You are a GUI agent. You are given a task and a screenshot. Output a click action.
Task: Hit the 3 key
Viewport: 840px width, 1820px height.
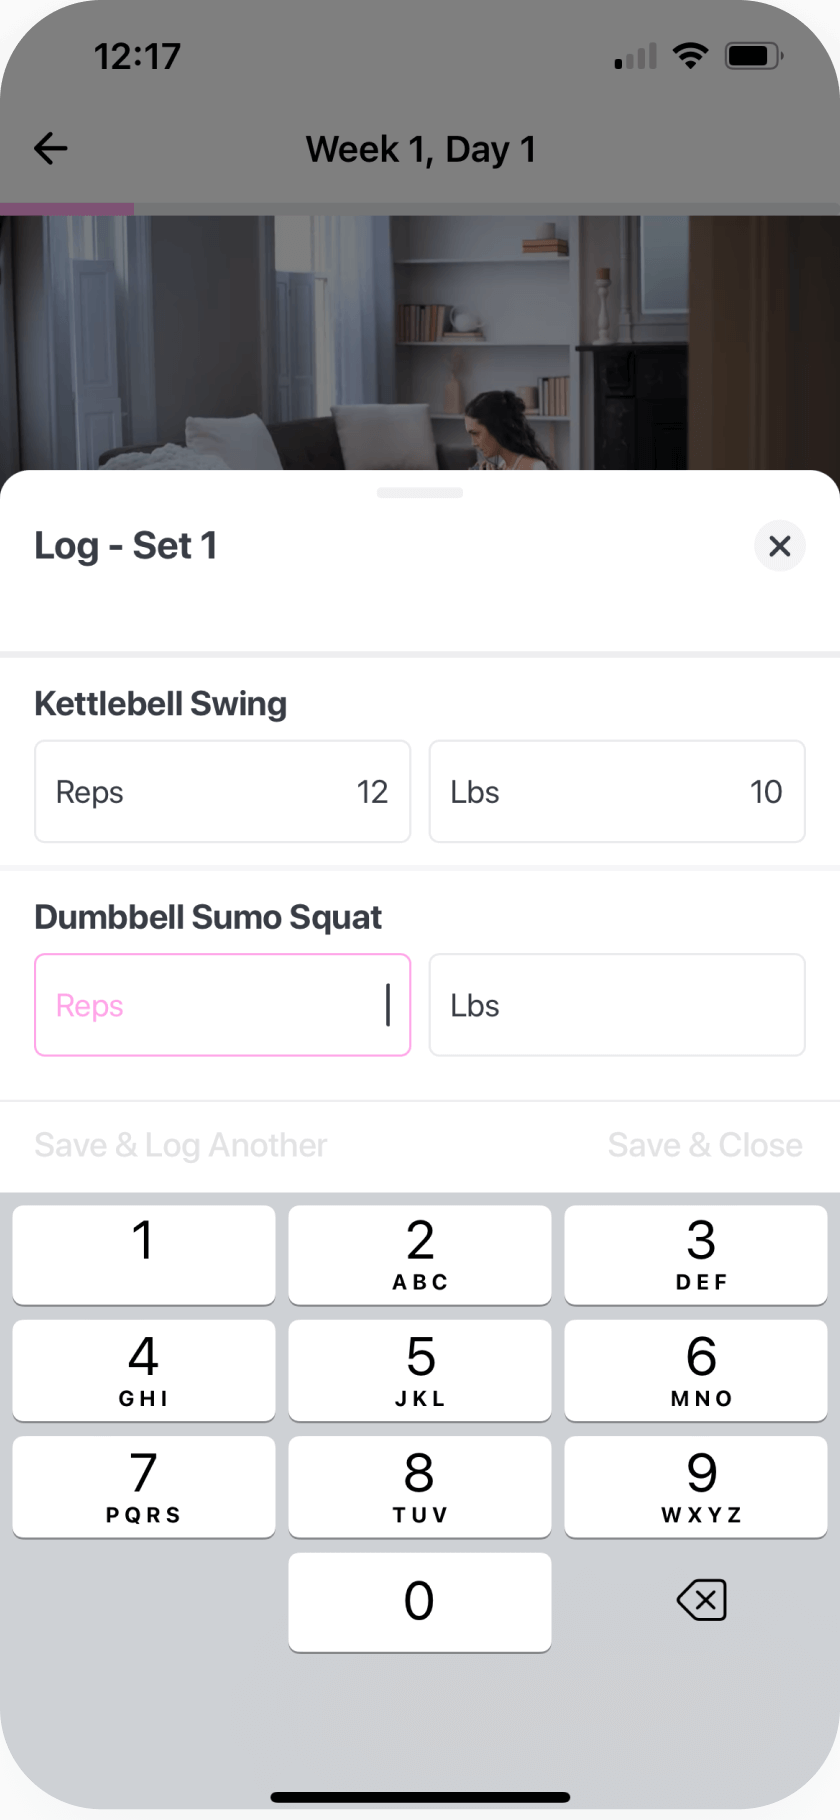[x=696, y=1254]
